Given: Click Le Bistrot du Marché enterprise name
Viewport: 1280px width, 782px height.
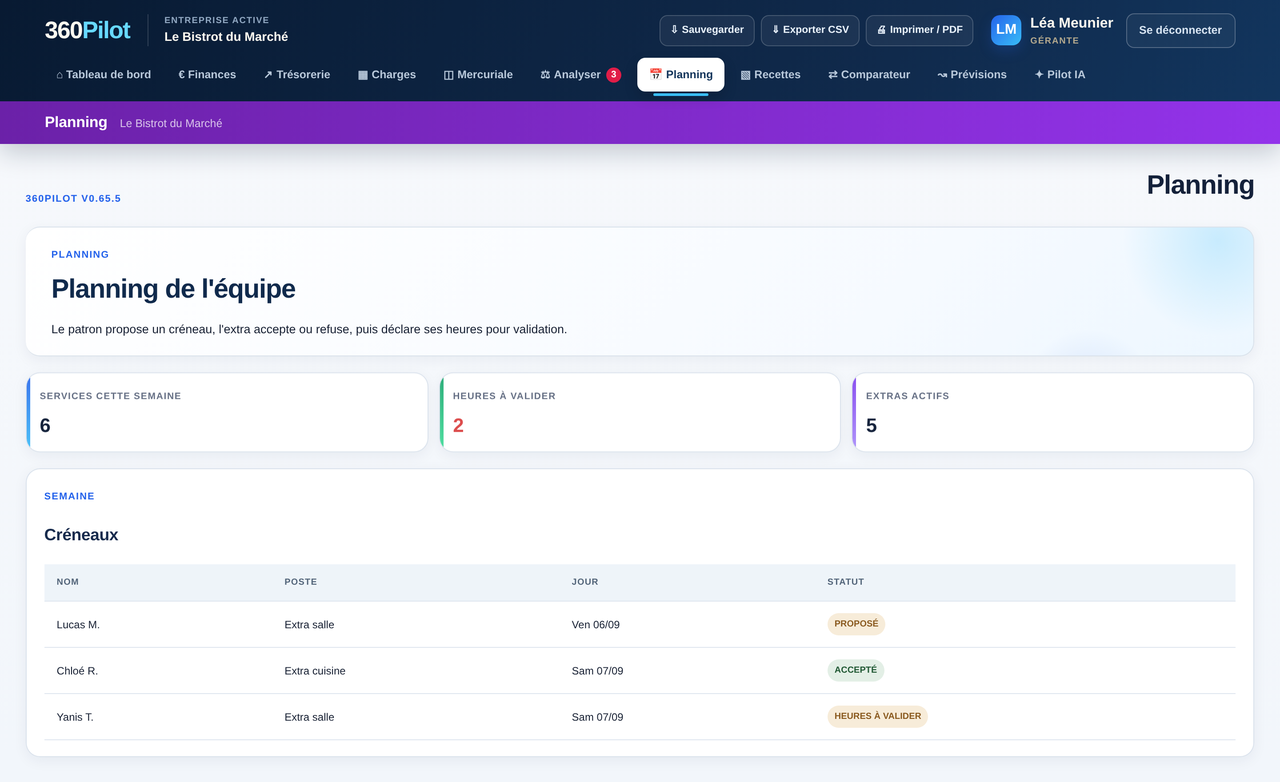Looking at the screenshot, I should point(226,37).
